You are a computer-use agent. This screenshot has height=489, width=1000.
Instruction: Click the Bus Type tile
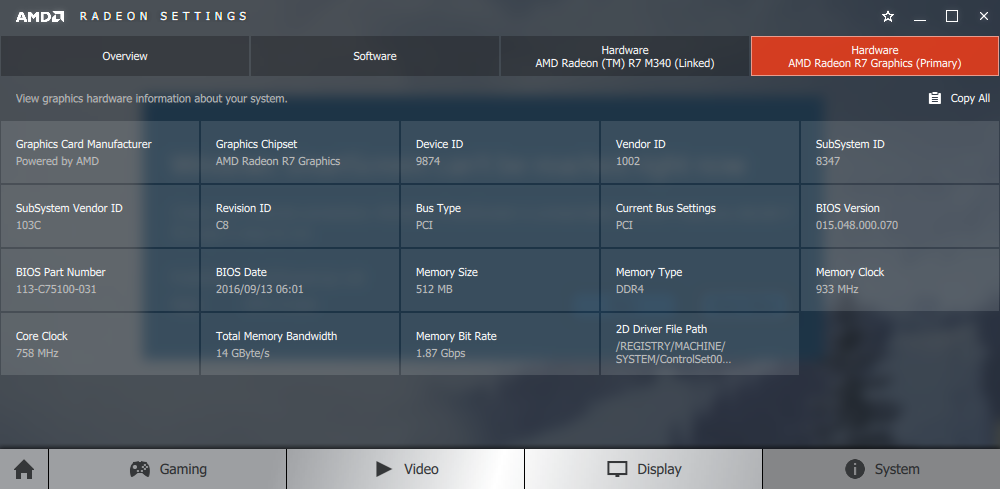click(x=500, y=216)
